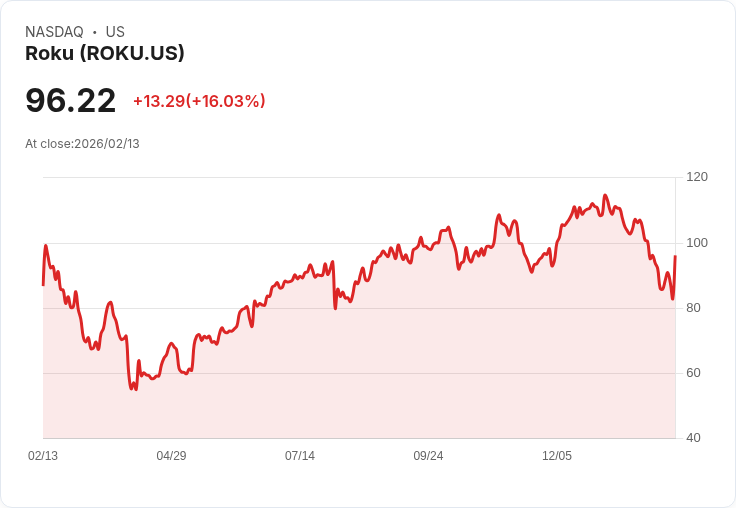Image resolution: width=736 pixels, height=508 pixels.
Task: Click the 40 price axis label
Action: click(693, 438)
